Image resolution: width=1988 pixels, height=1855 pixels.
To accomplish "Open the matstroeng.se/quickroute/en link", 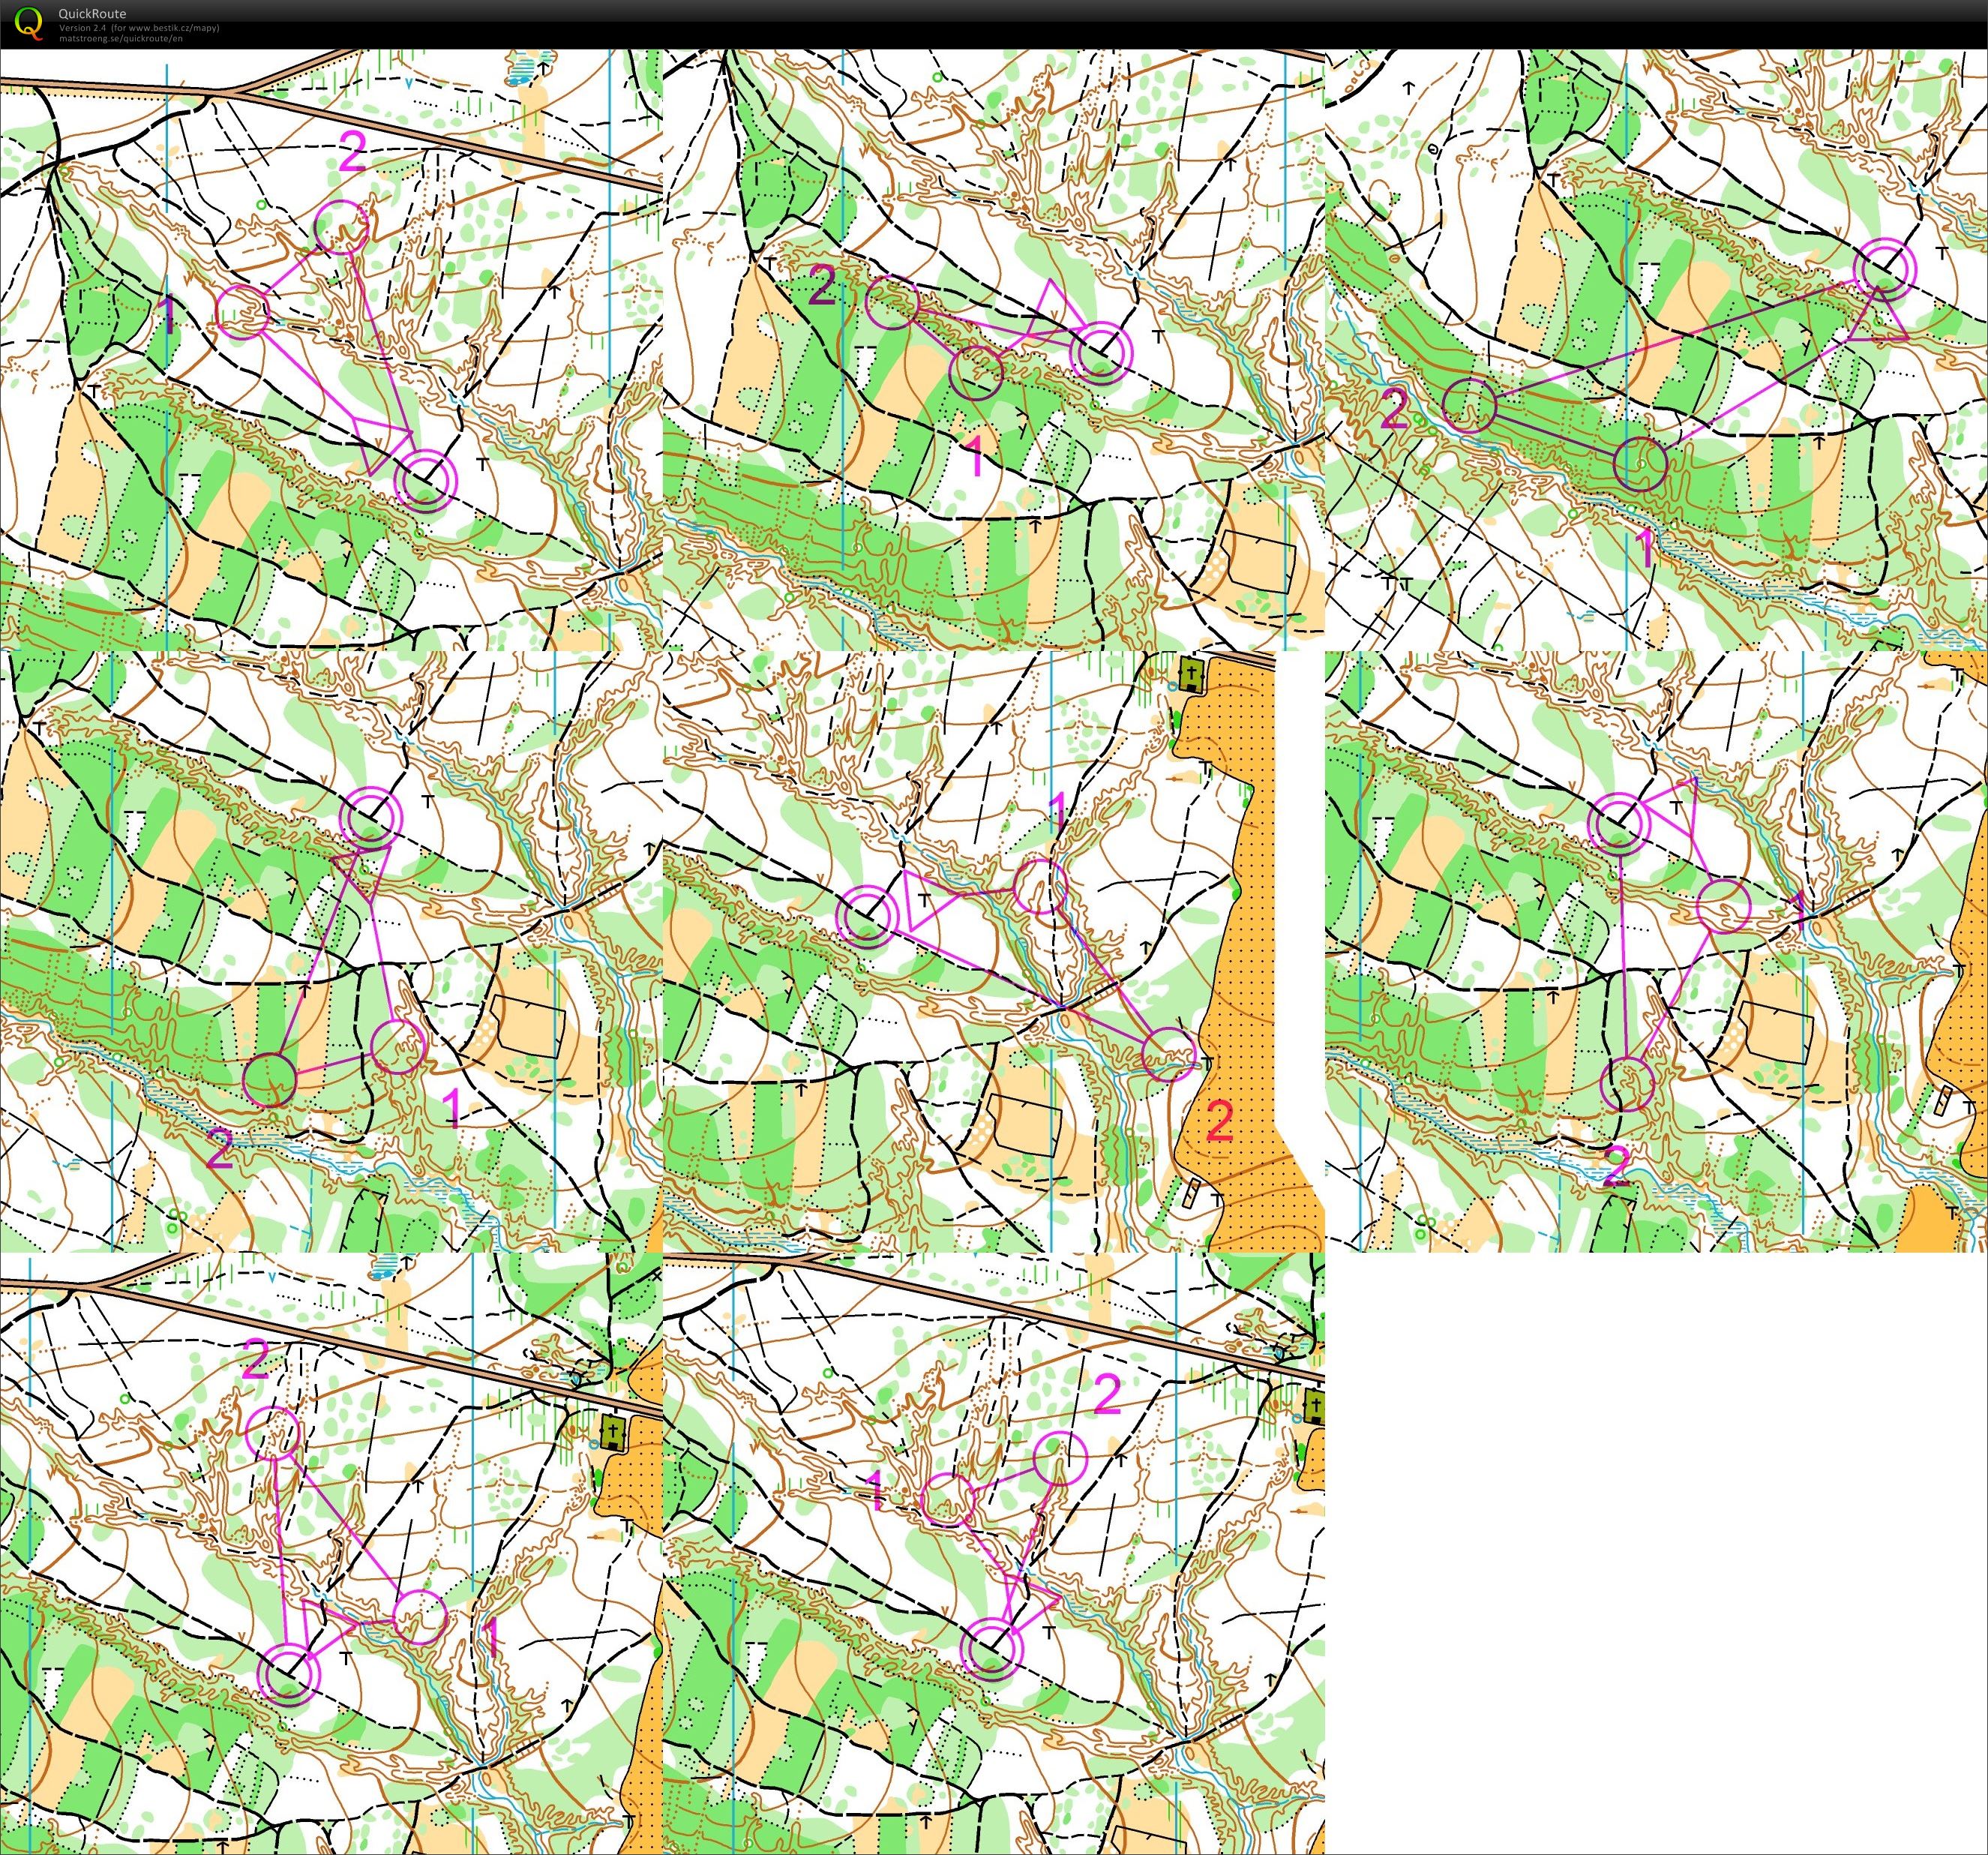I will pos(120,38).
